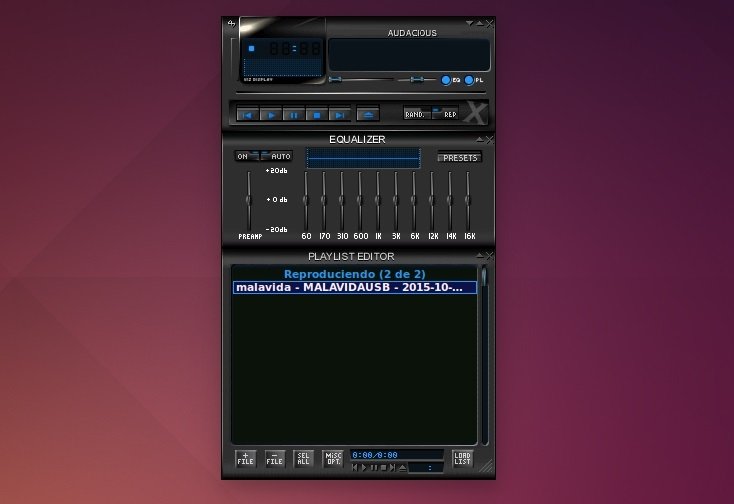Close the Playlist Editor window
The height and width of the screenshot is (504, 734).
coord(489,256)
